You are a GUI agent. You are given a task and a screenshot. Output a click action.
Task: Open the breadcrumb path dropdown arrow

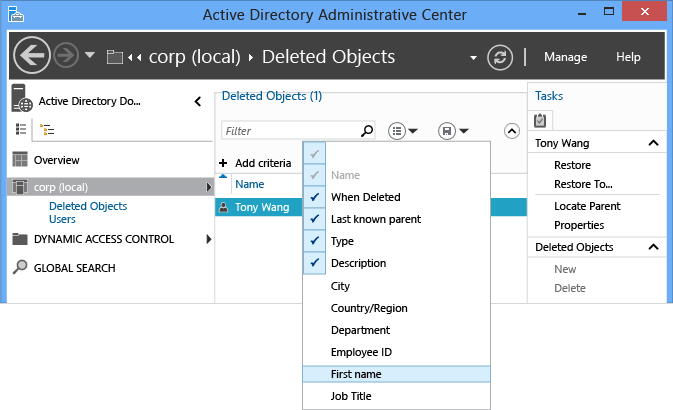[x=473, y=58]
